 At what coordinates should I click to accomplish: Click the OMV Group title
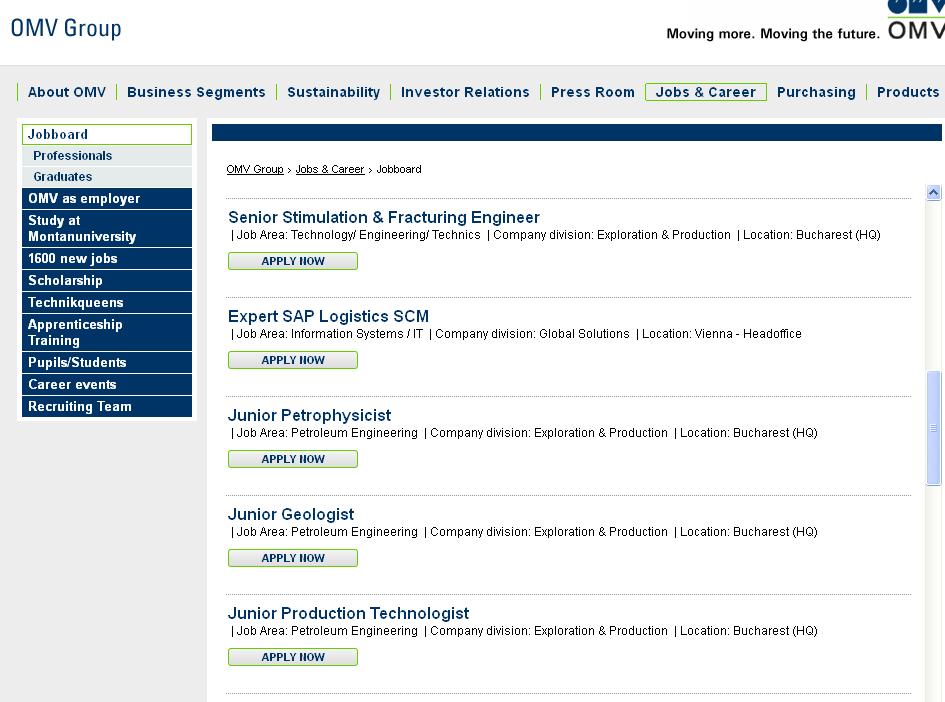66,28
